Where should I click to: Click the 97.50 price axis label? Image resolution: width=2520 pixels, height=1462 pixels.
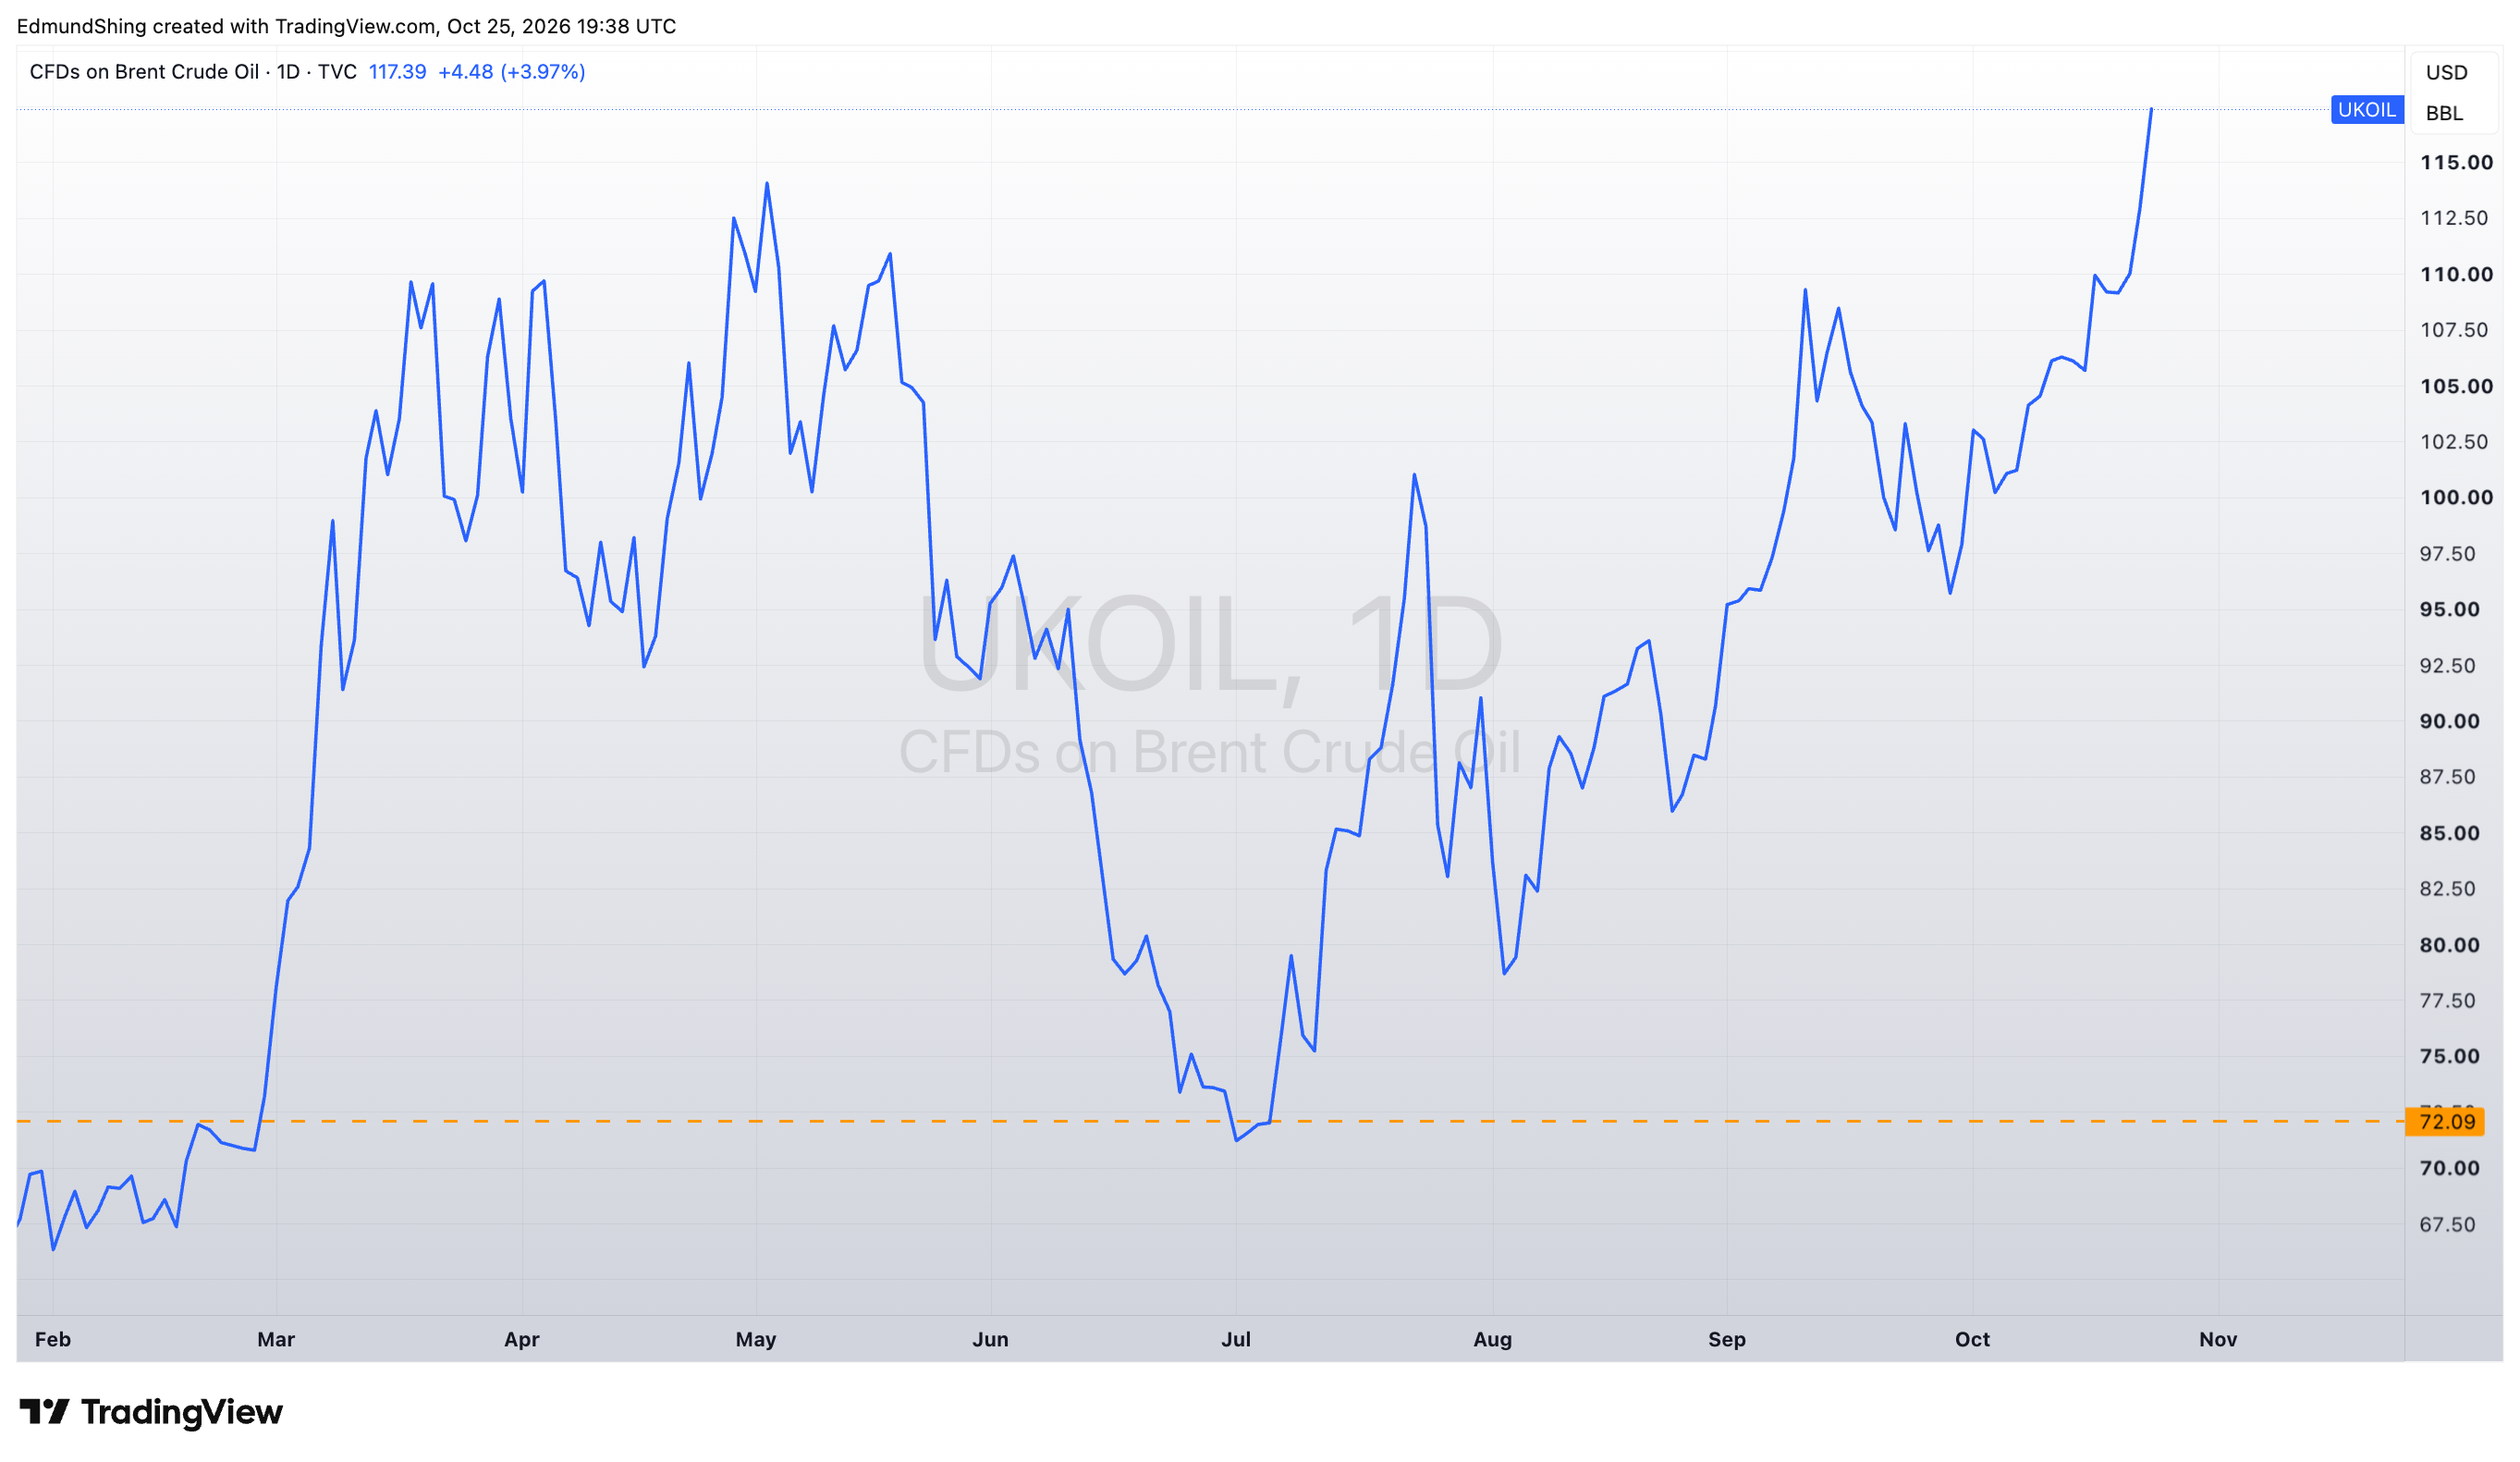tap(2447, 554)
